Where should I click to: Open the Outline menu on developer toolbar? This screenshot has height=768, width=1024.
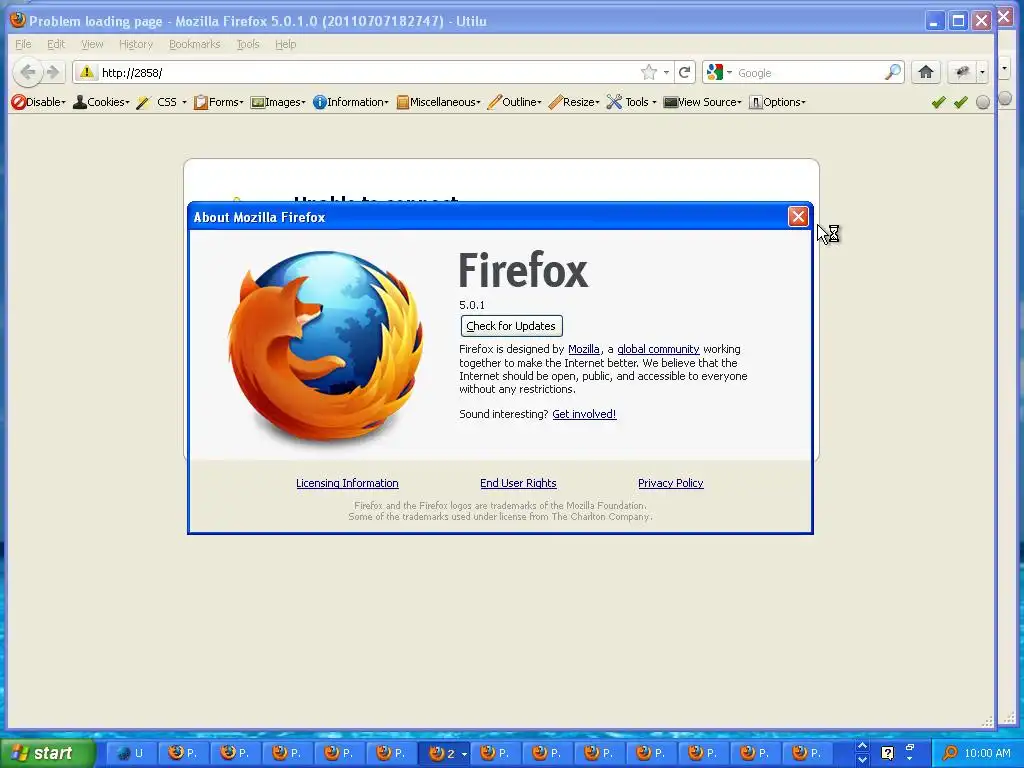tap(515, 102)
